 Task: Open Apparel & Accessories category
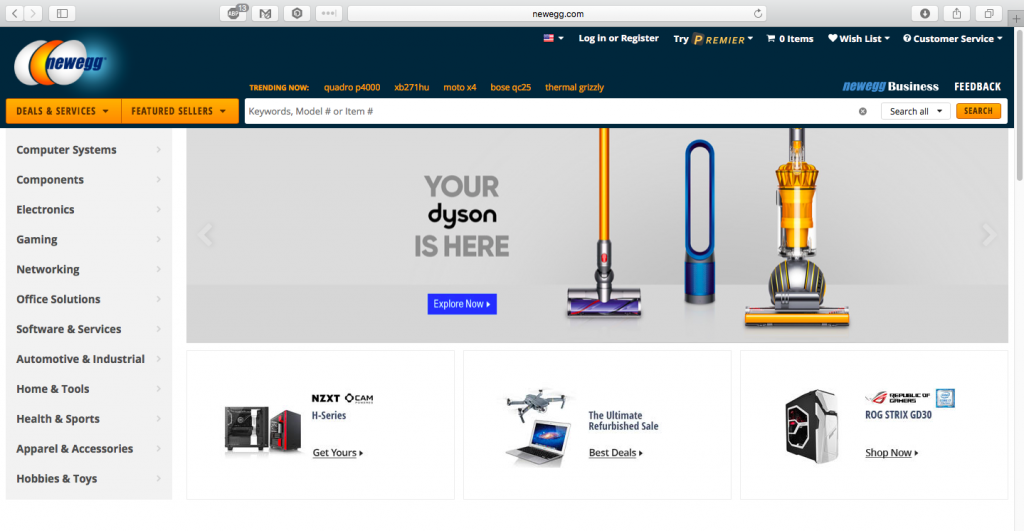[x=89, y=449]
